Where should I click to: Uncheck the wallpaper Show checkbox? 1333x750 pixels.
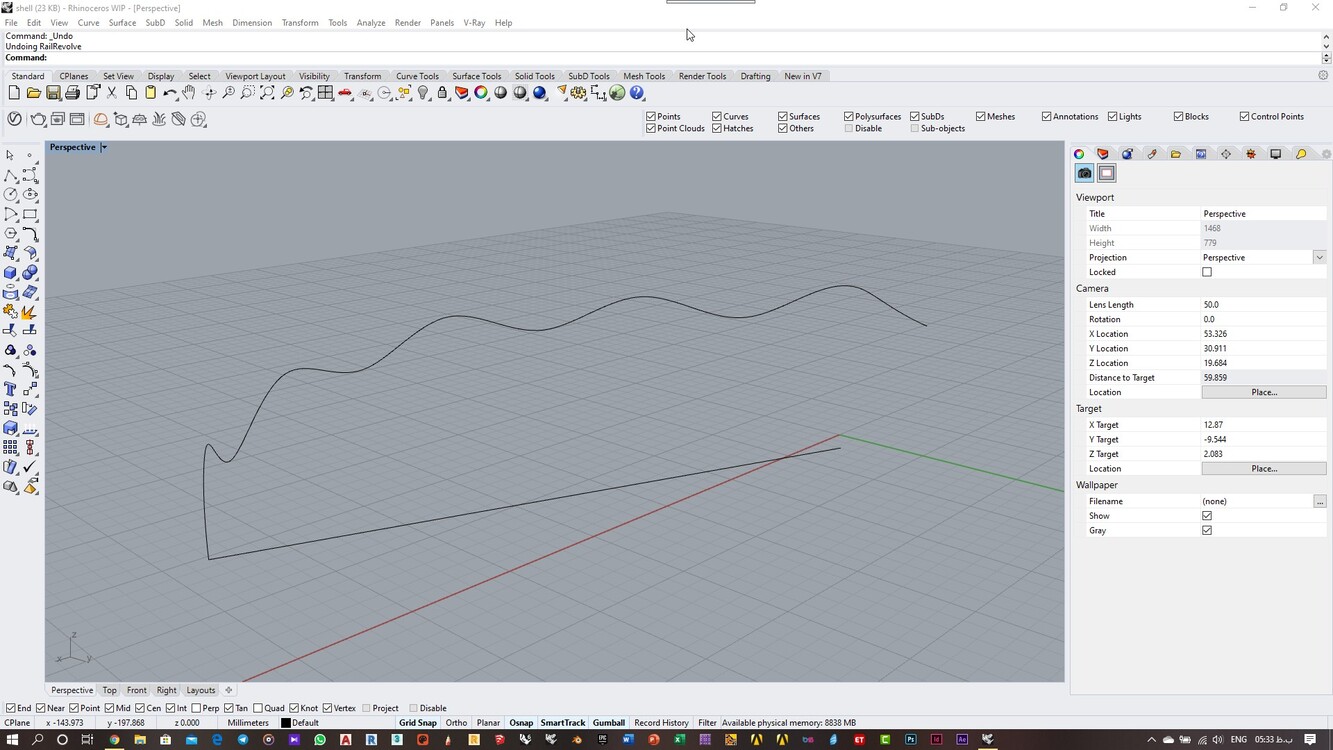point(1207,516)
